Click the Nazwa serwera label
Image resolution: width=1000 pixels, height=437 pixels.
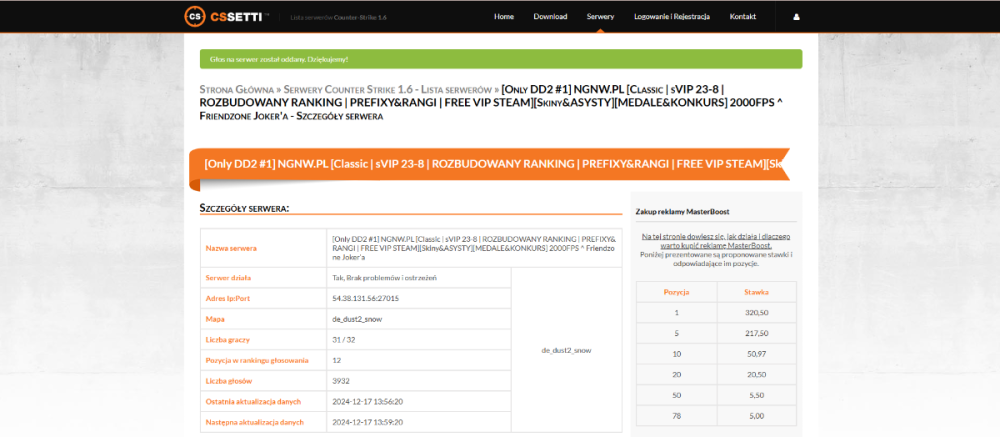[x=231, y=248]
